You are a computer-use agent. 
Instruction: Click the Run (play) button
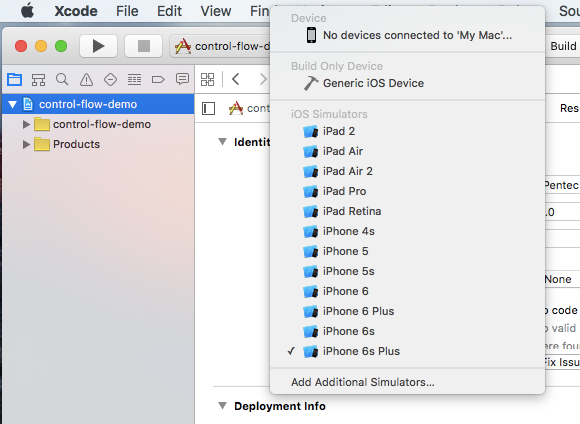point(98,46)
